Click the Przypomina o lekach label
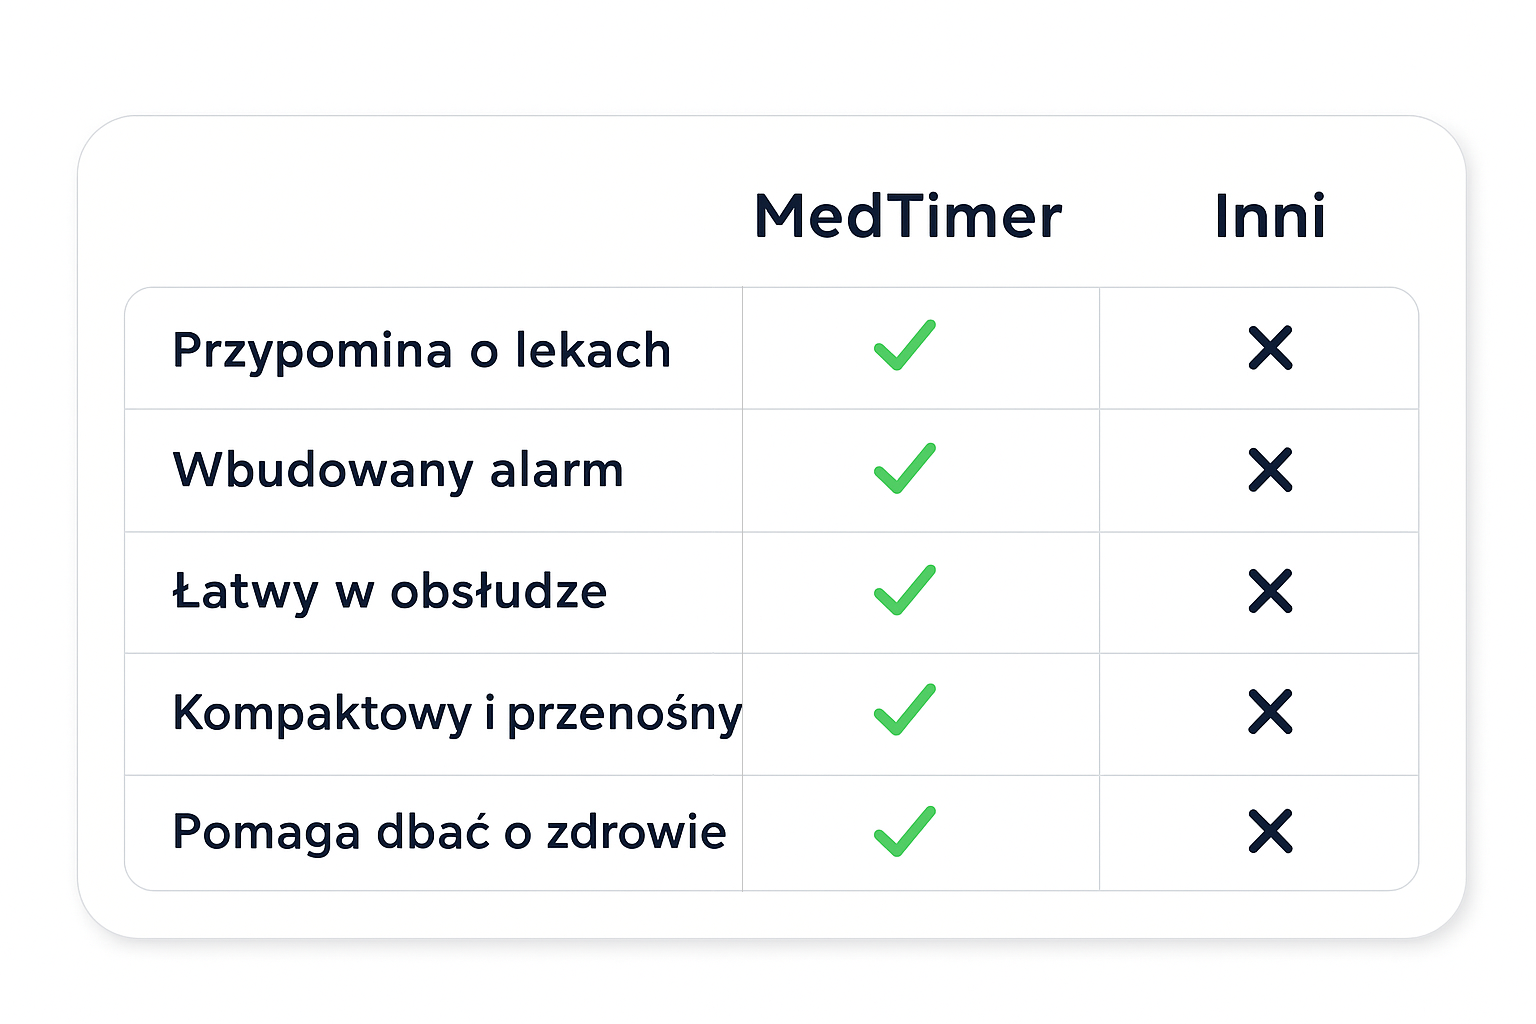The height and width of the screenshot is (1024, 1536). coord(421,351)
